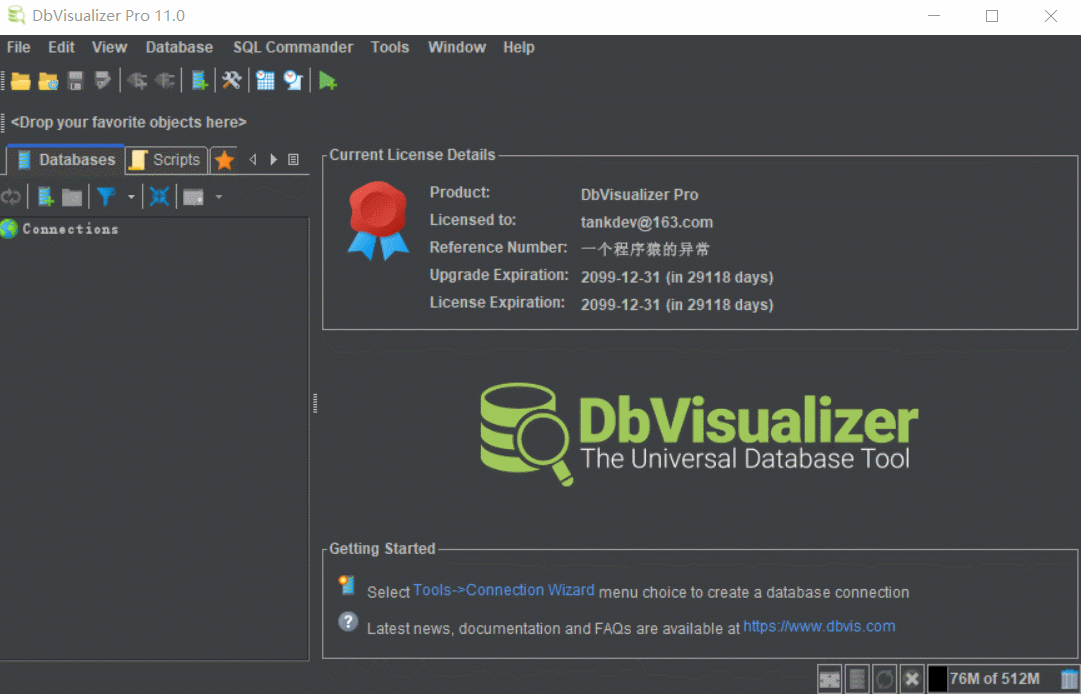Click the 76M of 512M memory indicator
This screenshot has width=1081, height=694.
pos(993,677)
